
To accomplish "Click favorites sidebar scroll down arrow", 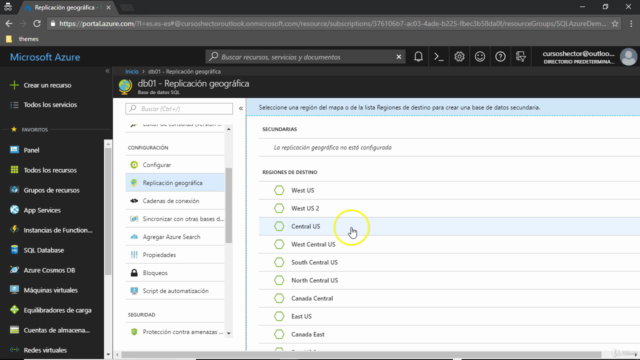I will click(108, 354).
